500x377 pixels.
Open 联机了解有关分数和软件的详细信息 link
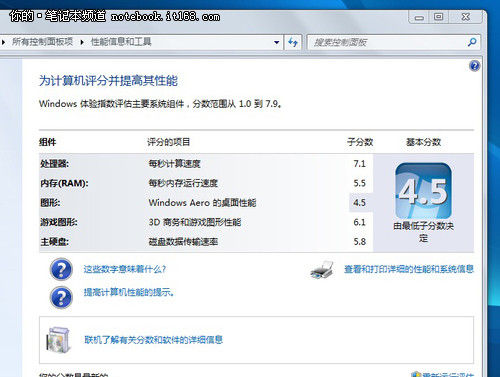coord(153,340)
